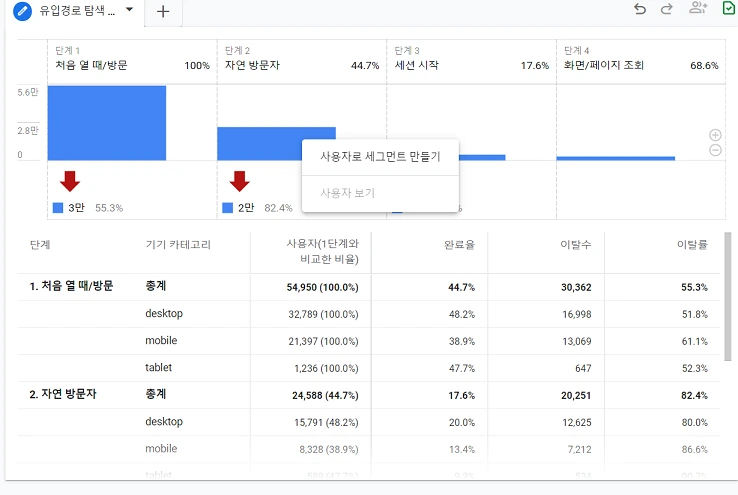
Task: Click step 2 header '자연 방문자'
Action: 252,65
